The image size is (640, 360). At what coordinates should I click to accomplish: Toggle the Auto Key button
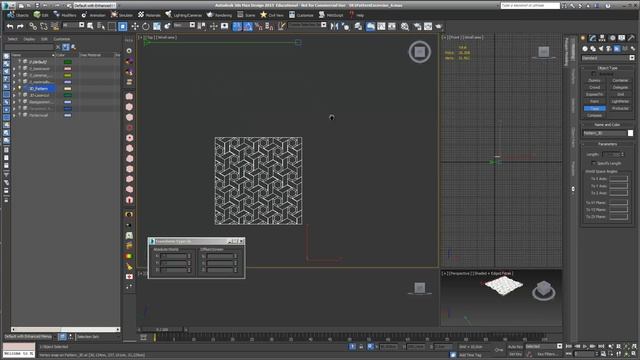click(515, 347)
